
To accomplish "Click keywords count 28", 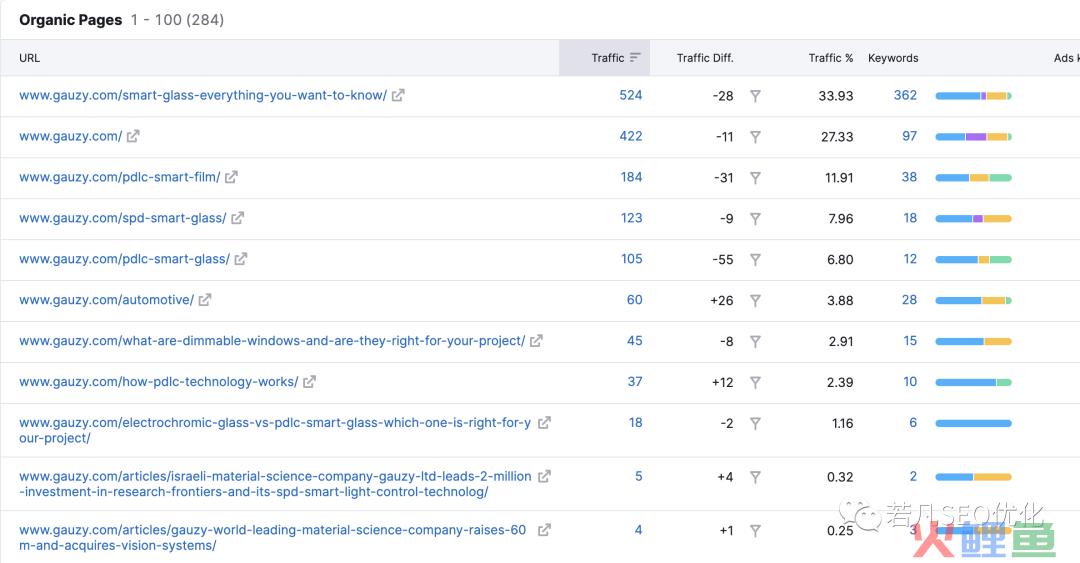I will pyautogui.click(x=909, y=300).
